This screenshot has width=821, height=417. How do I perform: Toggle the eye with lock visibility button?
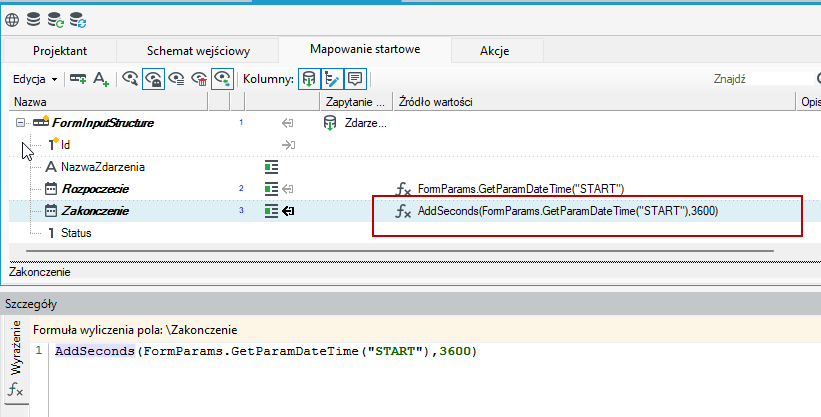[153, 79]
